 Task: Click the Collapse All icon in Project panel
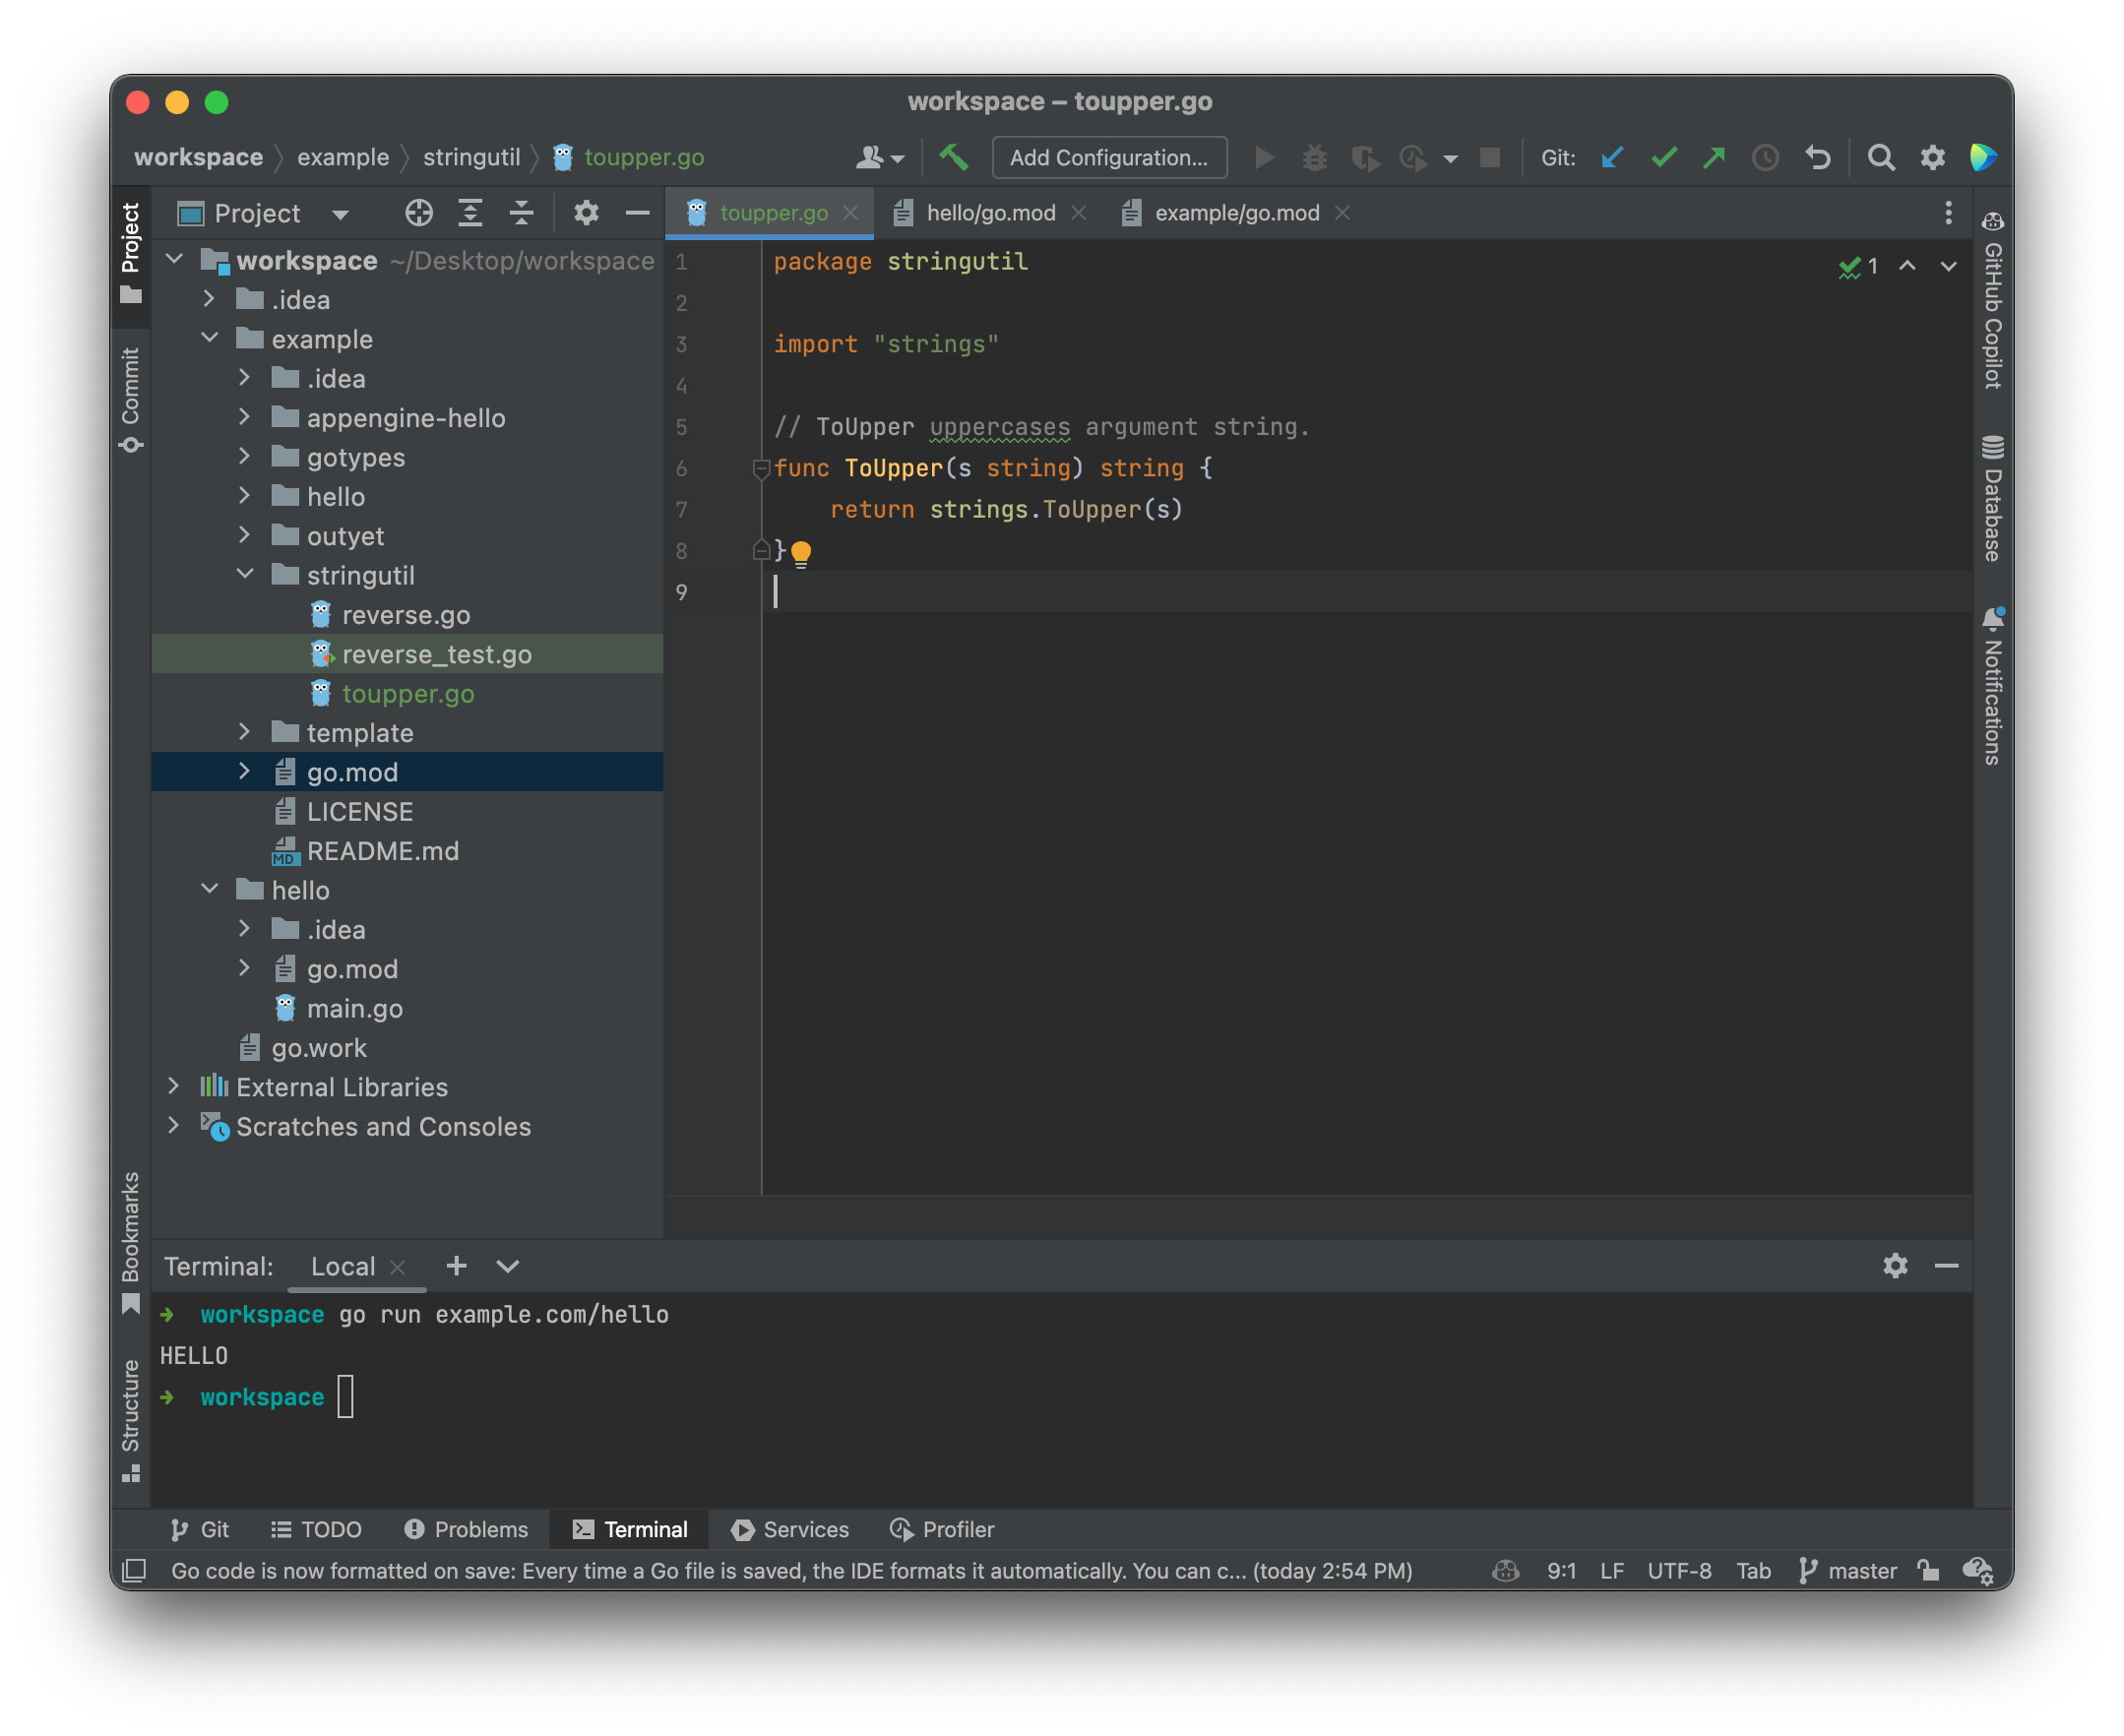tap(521, 213)
